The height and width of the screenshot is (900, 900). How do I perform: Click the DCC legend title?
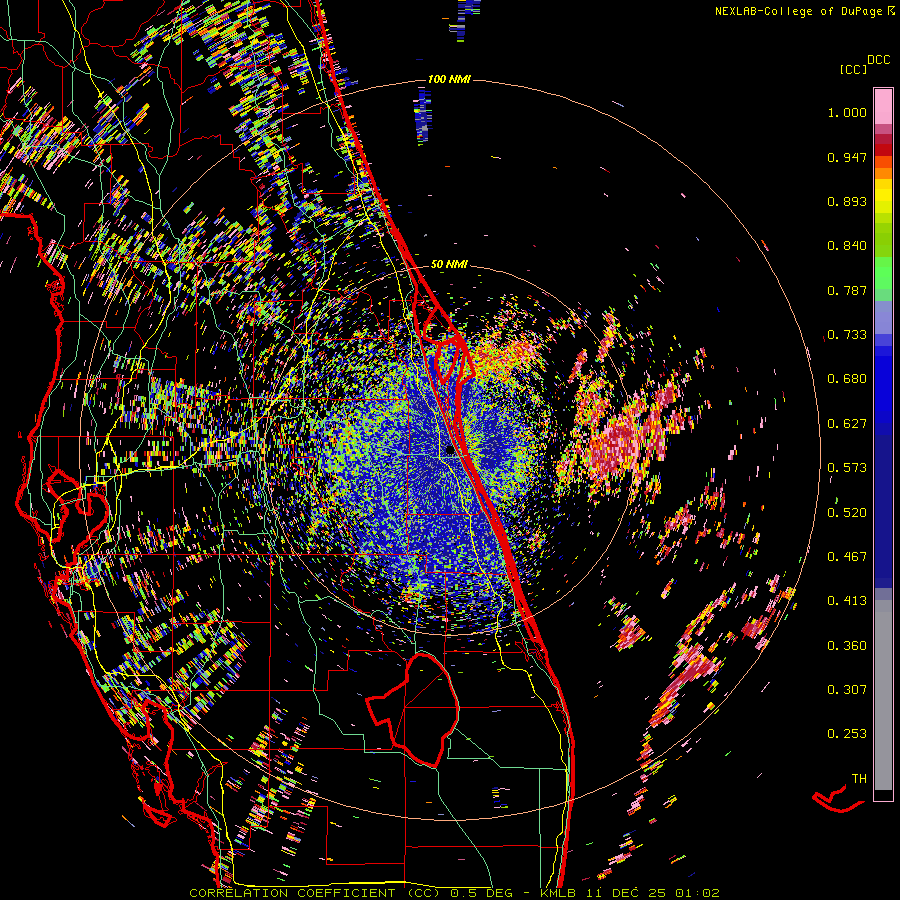[x=879, y=60]
